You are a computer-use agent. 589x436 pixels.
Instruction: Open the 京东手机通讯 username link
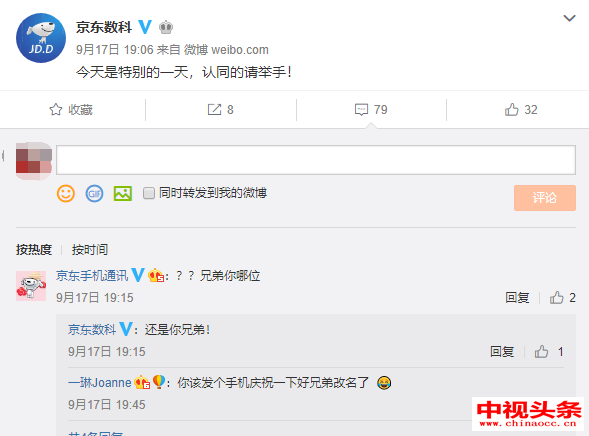(x=92, y=276)
